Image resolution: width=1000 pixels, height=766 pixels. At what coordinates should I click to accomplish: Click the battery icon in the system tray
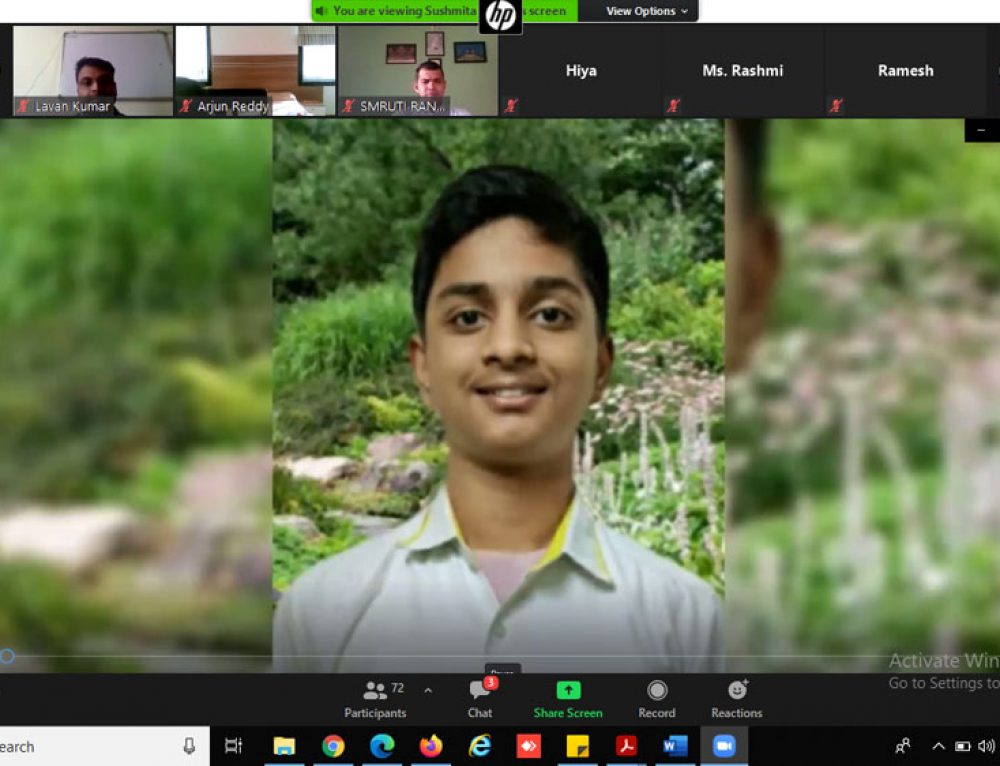(x=962, y=746)
